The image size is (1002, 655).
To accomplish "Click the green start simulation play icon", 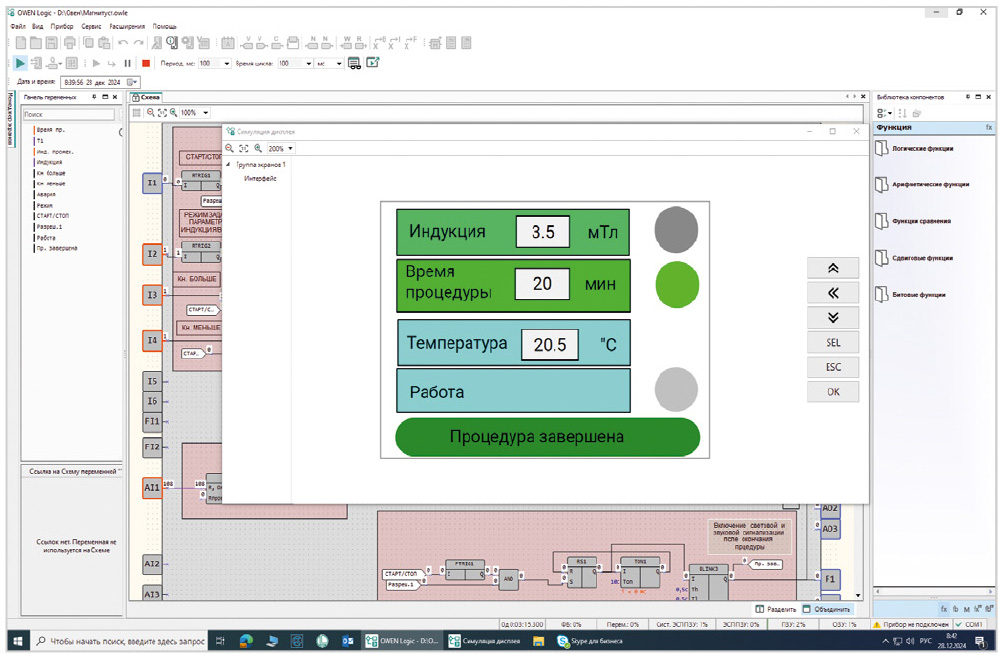I will (x=20, y=63).
